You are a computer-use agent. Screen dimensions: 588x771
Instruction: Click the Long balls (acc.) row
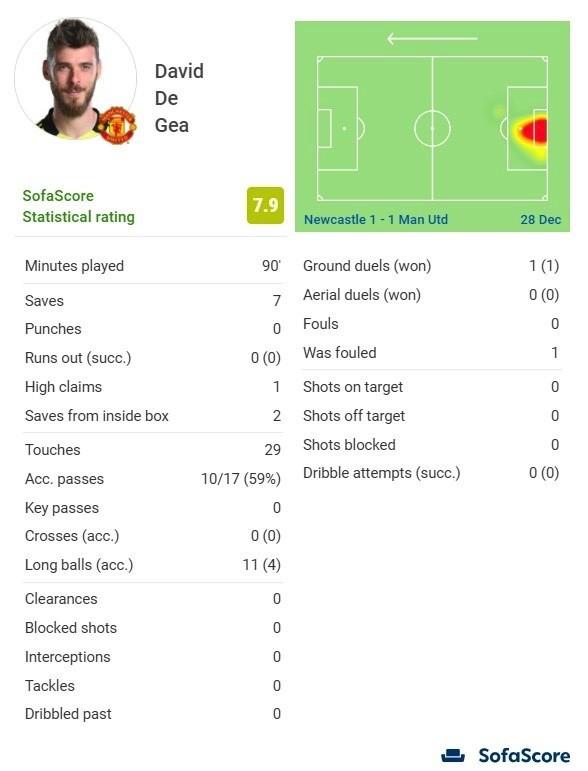click(152, 564)
